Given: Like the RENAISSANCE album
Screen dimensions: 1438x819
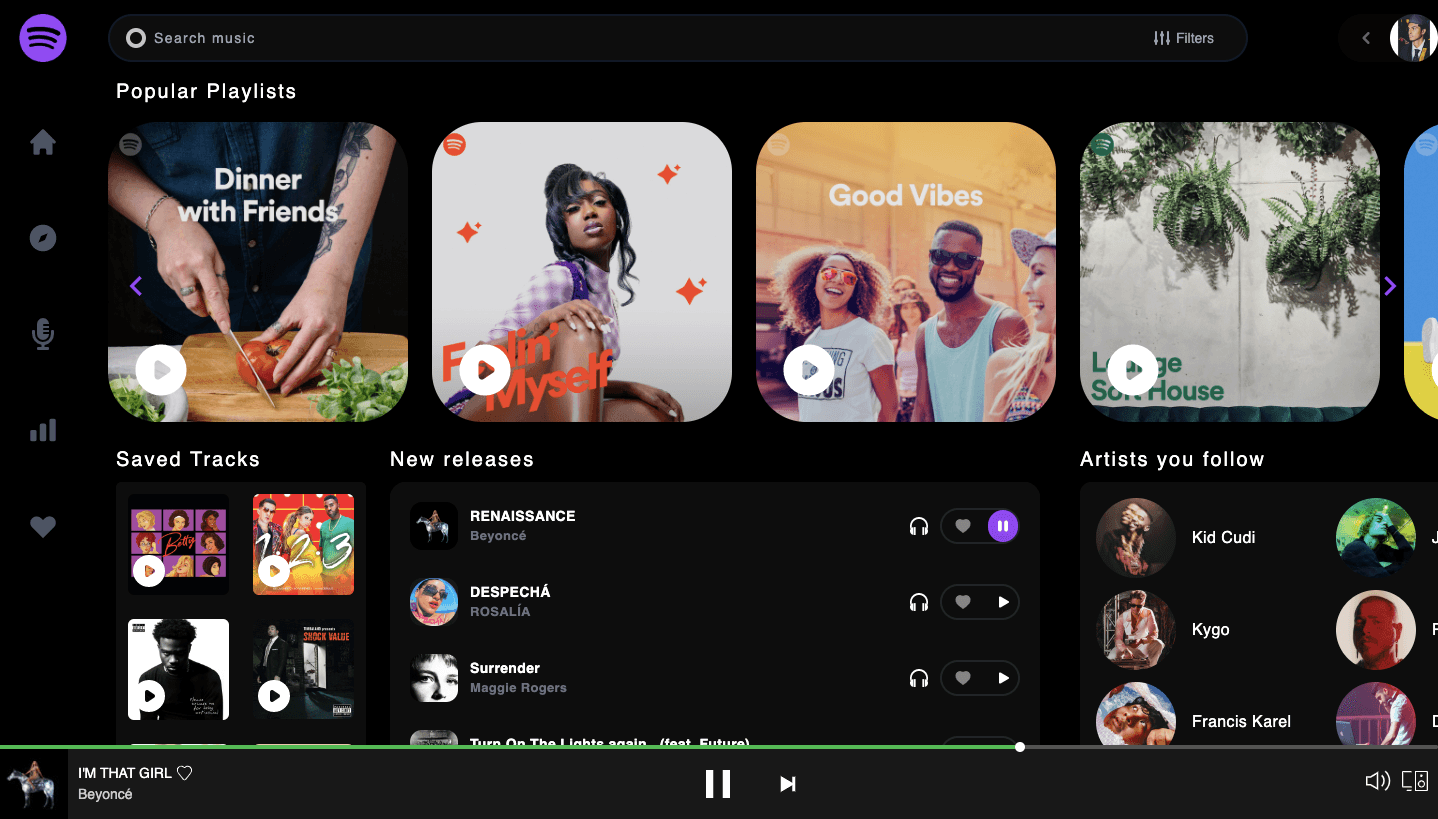Looking at the screenshot, I should (x=963, y=526).
